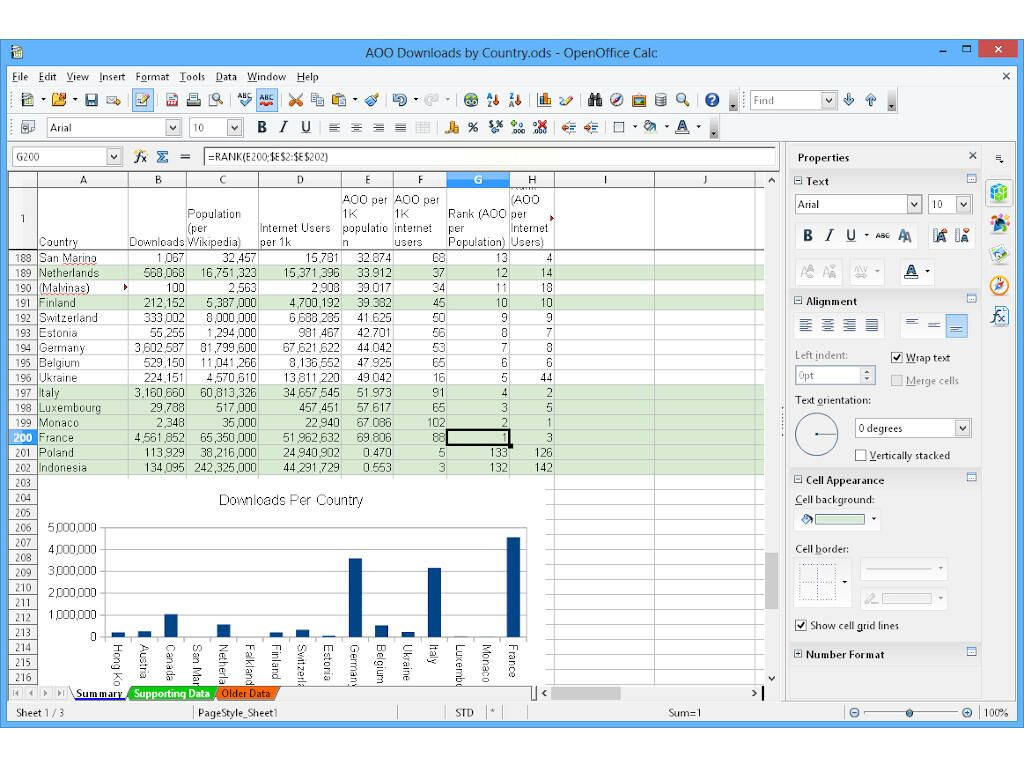Click the Sum sigma icon
1024x768 pixels.
click(163, 157)
